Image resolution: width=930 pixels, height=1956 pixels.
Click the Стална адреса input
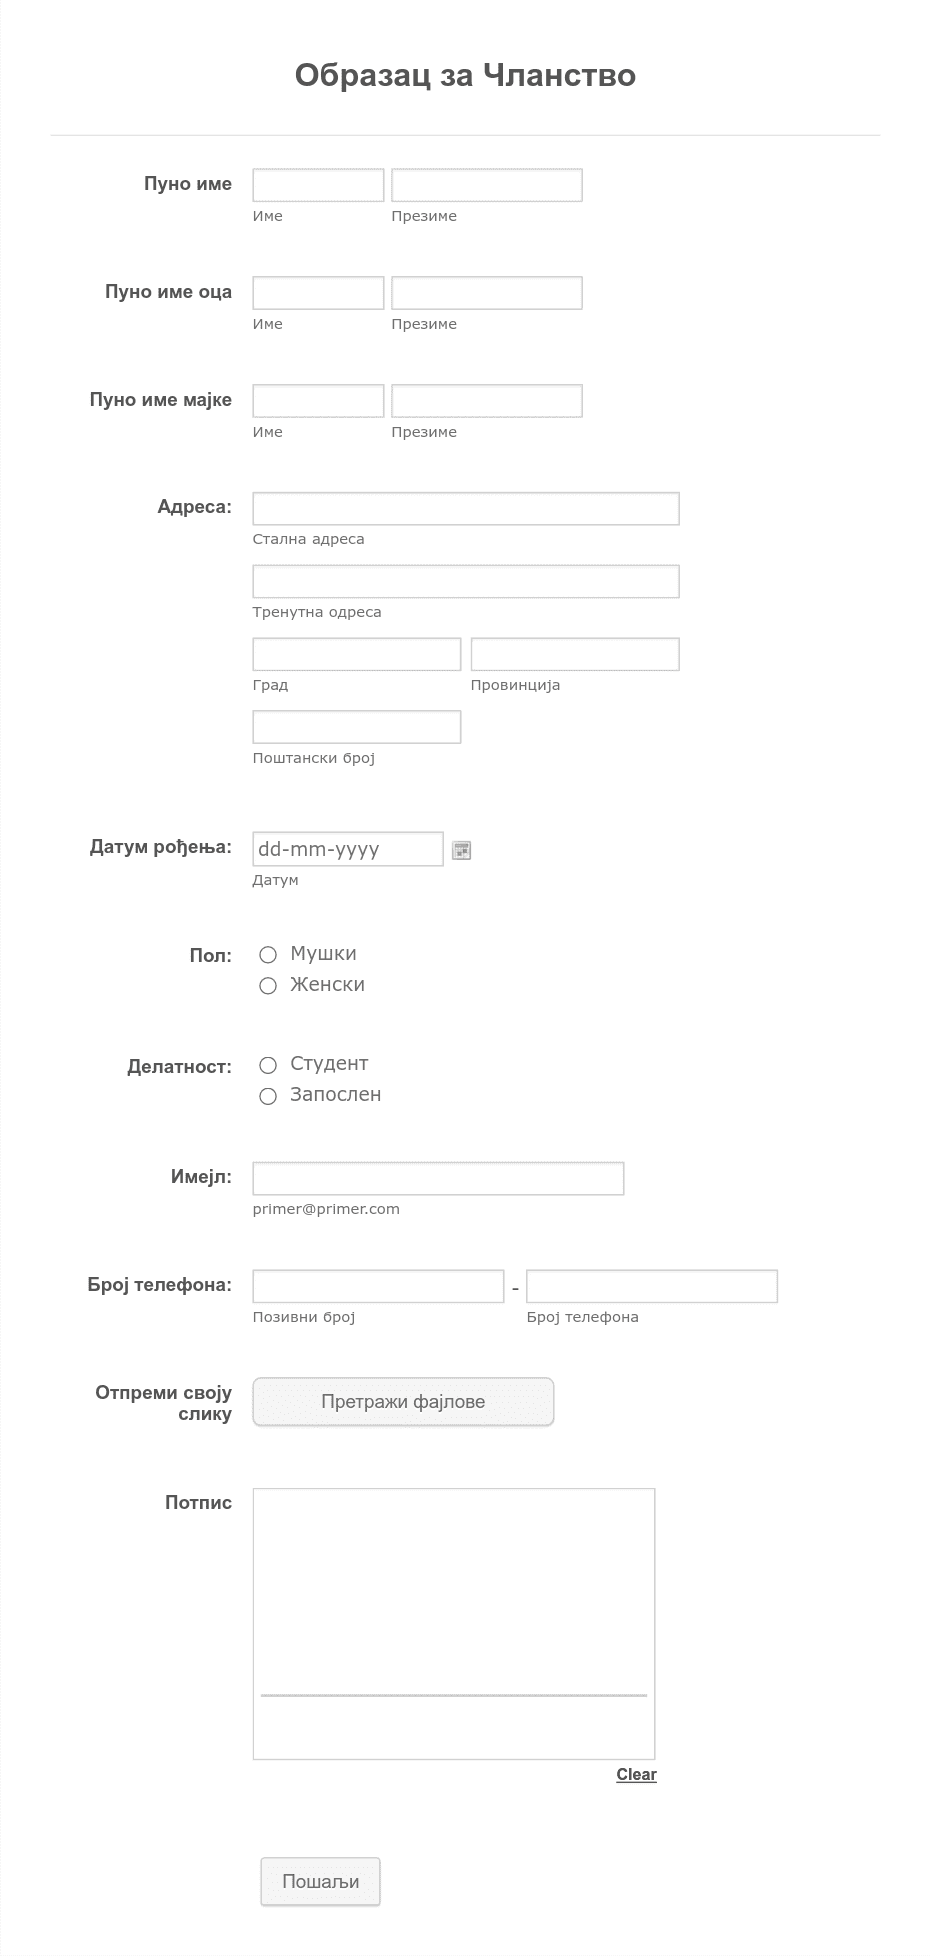(466, 508)
